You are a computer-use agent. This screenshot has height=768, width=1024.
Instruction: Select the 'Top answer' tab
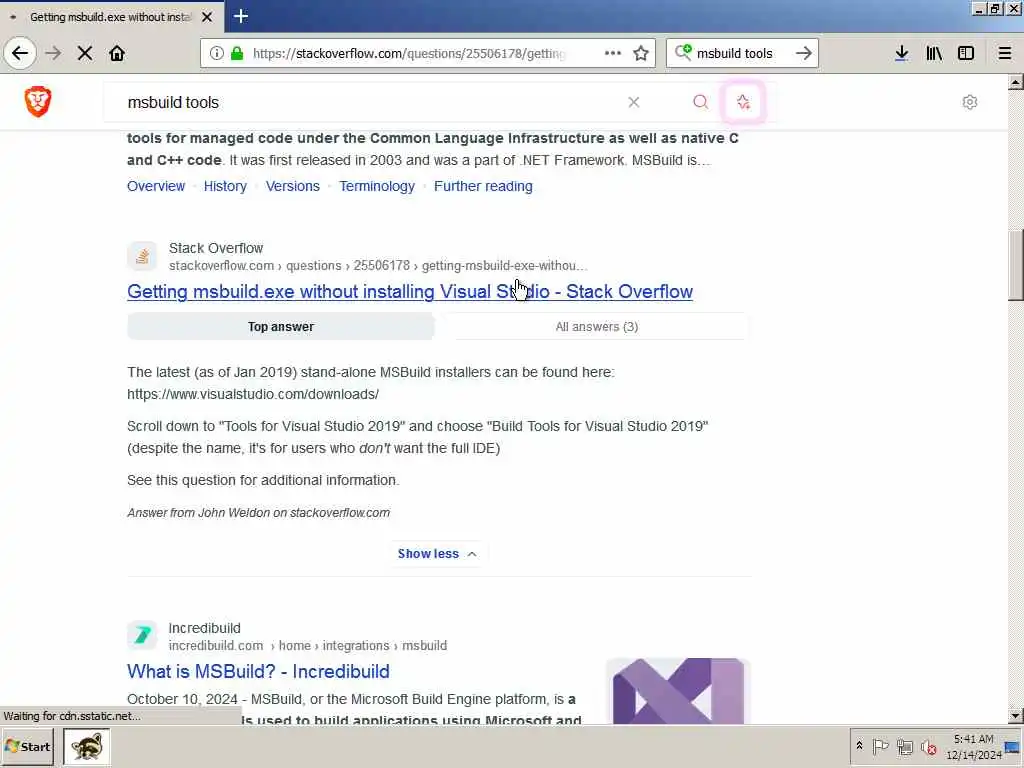point(281,327)
